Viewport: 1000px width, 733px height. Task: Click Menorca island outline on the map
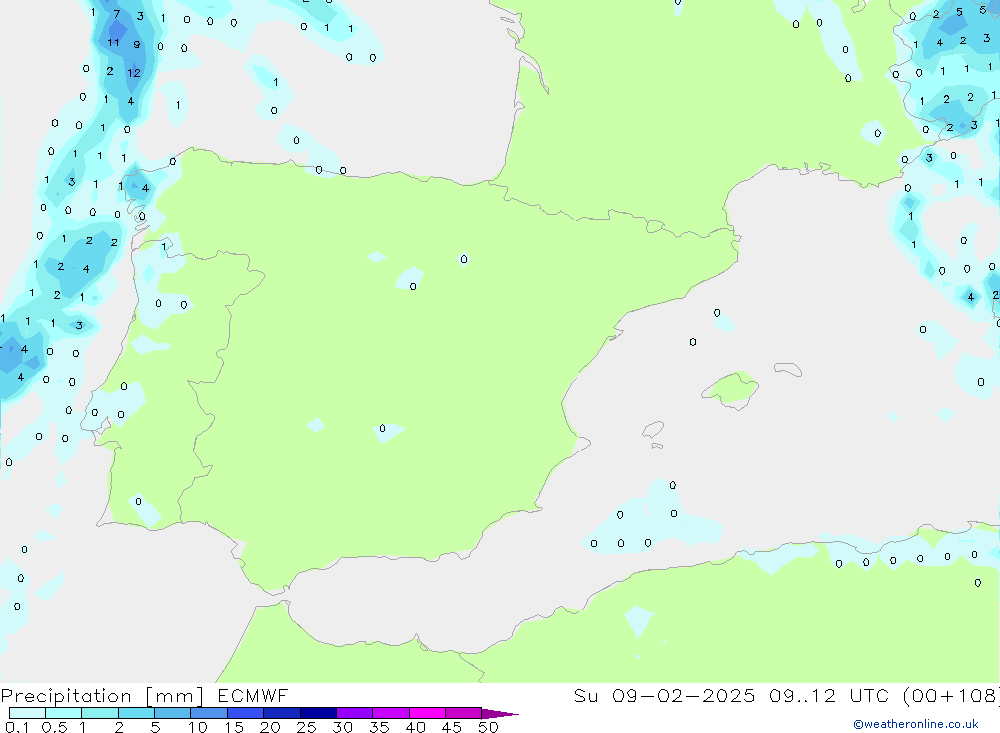tap(788, 369)
